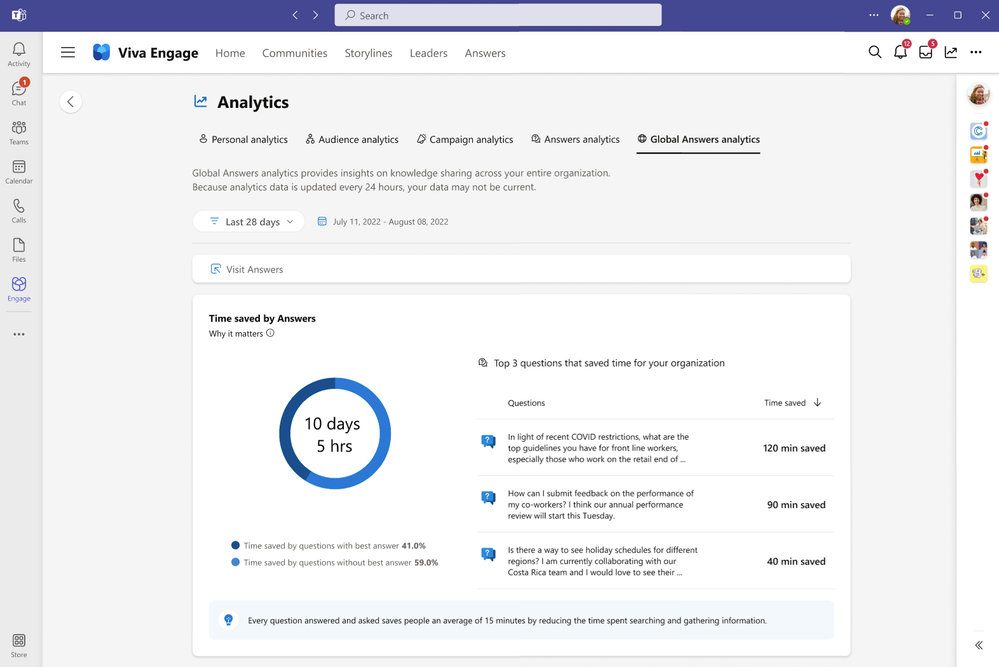Image resolution: width=999 pixels, height=667 pixels.
Task: Open inbox icon with 5 badge
Action: (926, 51)
